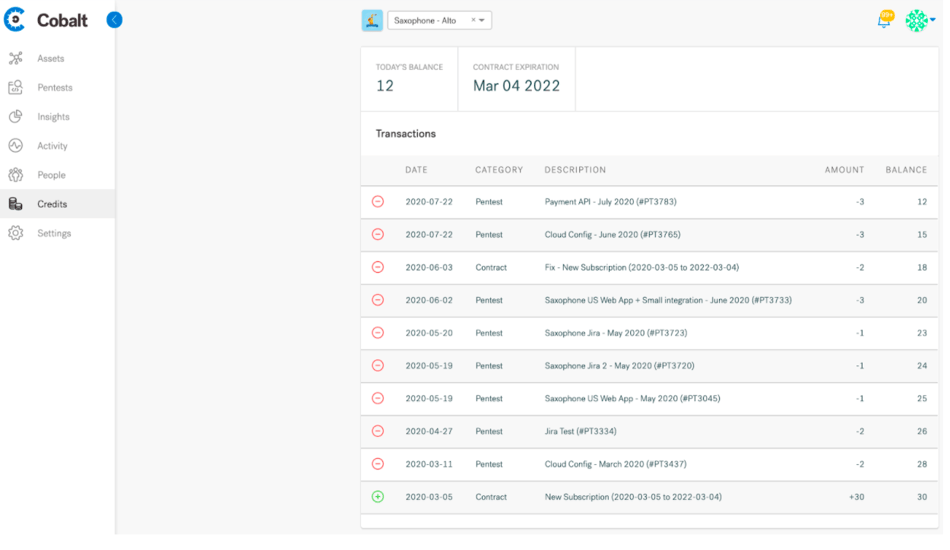Viewport: 950px width, 550px height.
Task: Click the Cobalt logo
Action: (46, 20)
